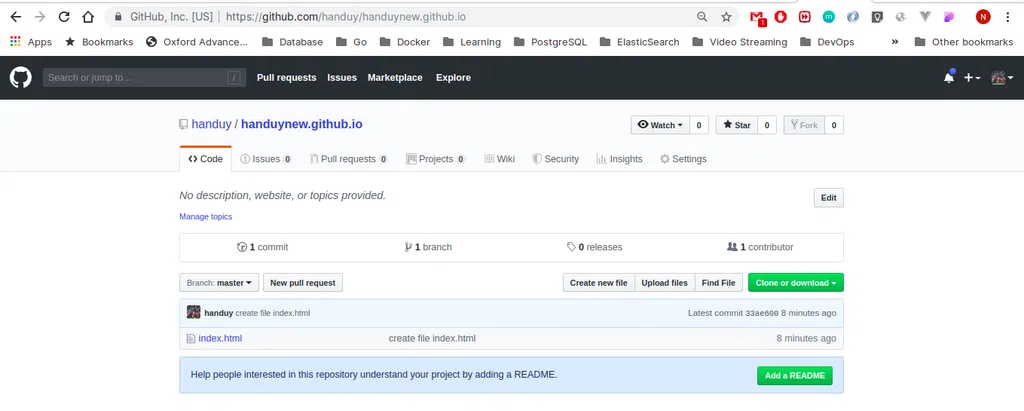Image resolution: width=1024 pixels, height=411 pixels.
Task: Click the red N profile avatar
Action: [x=983, y=17]
